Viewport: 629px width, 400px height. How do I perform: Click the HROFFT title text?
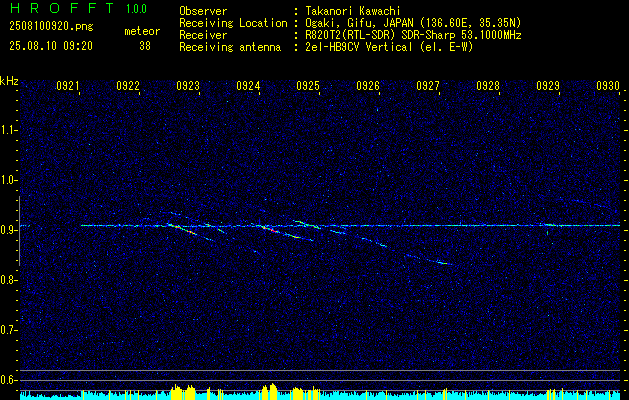coord(62,8)
